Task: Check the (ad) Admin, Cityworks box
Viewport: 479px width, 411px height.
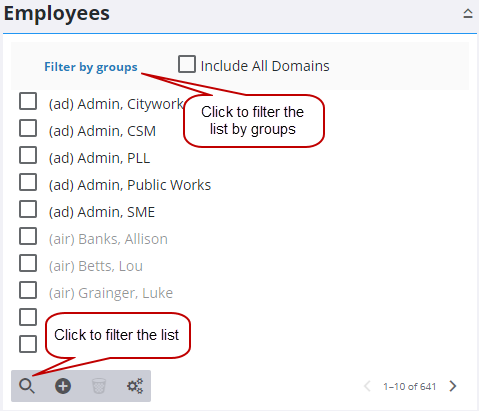Action: (x=28, y=101)
